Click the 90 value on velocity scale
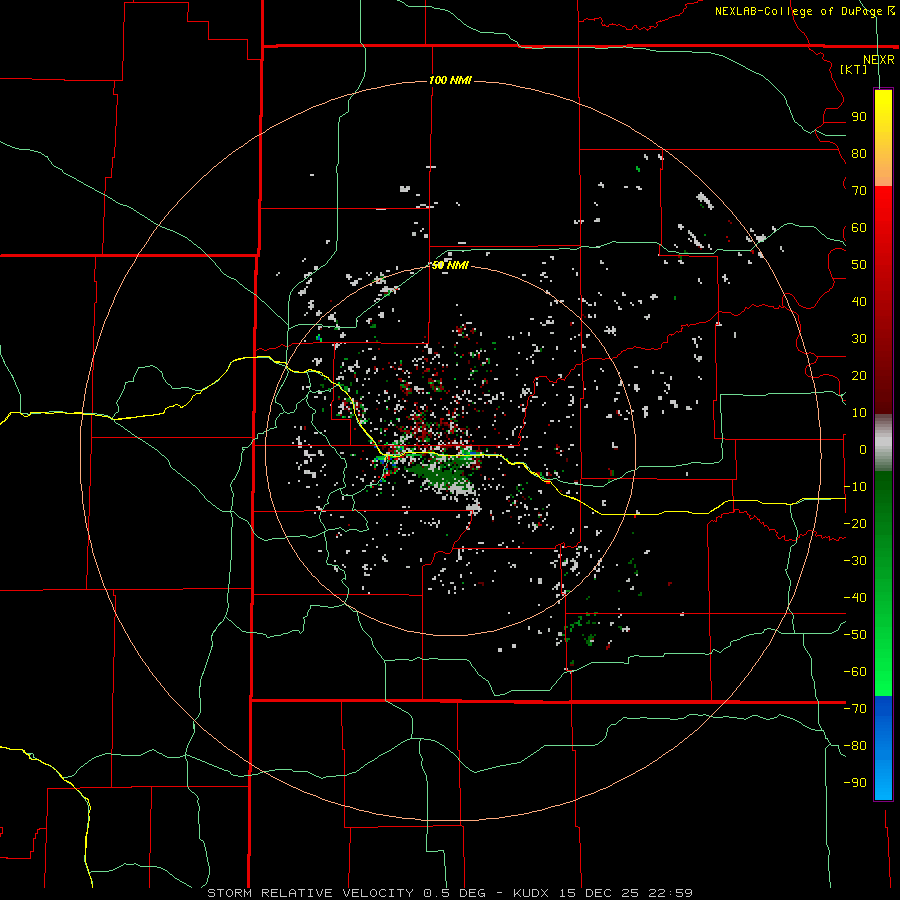This screenshot has height=900, width=900. click(859, 117)
